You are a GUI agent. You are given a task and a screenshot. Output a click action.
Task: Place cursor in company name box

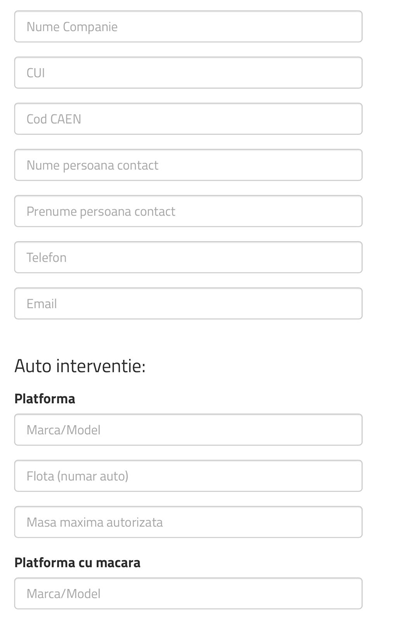point(188,26)
